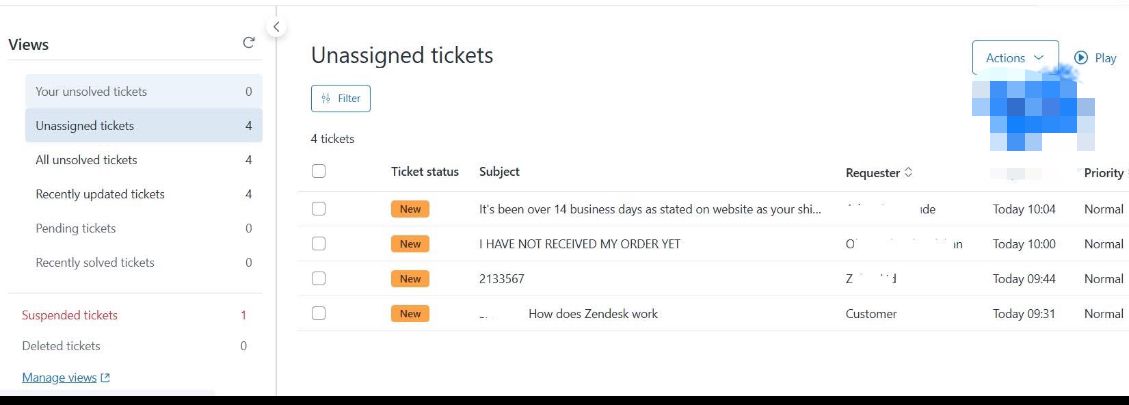
Task: Sort by Requester column arrows
Action: [x=908, y=172]
